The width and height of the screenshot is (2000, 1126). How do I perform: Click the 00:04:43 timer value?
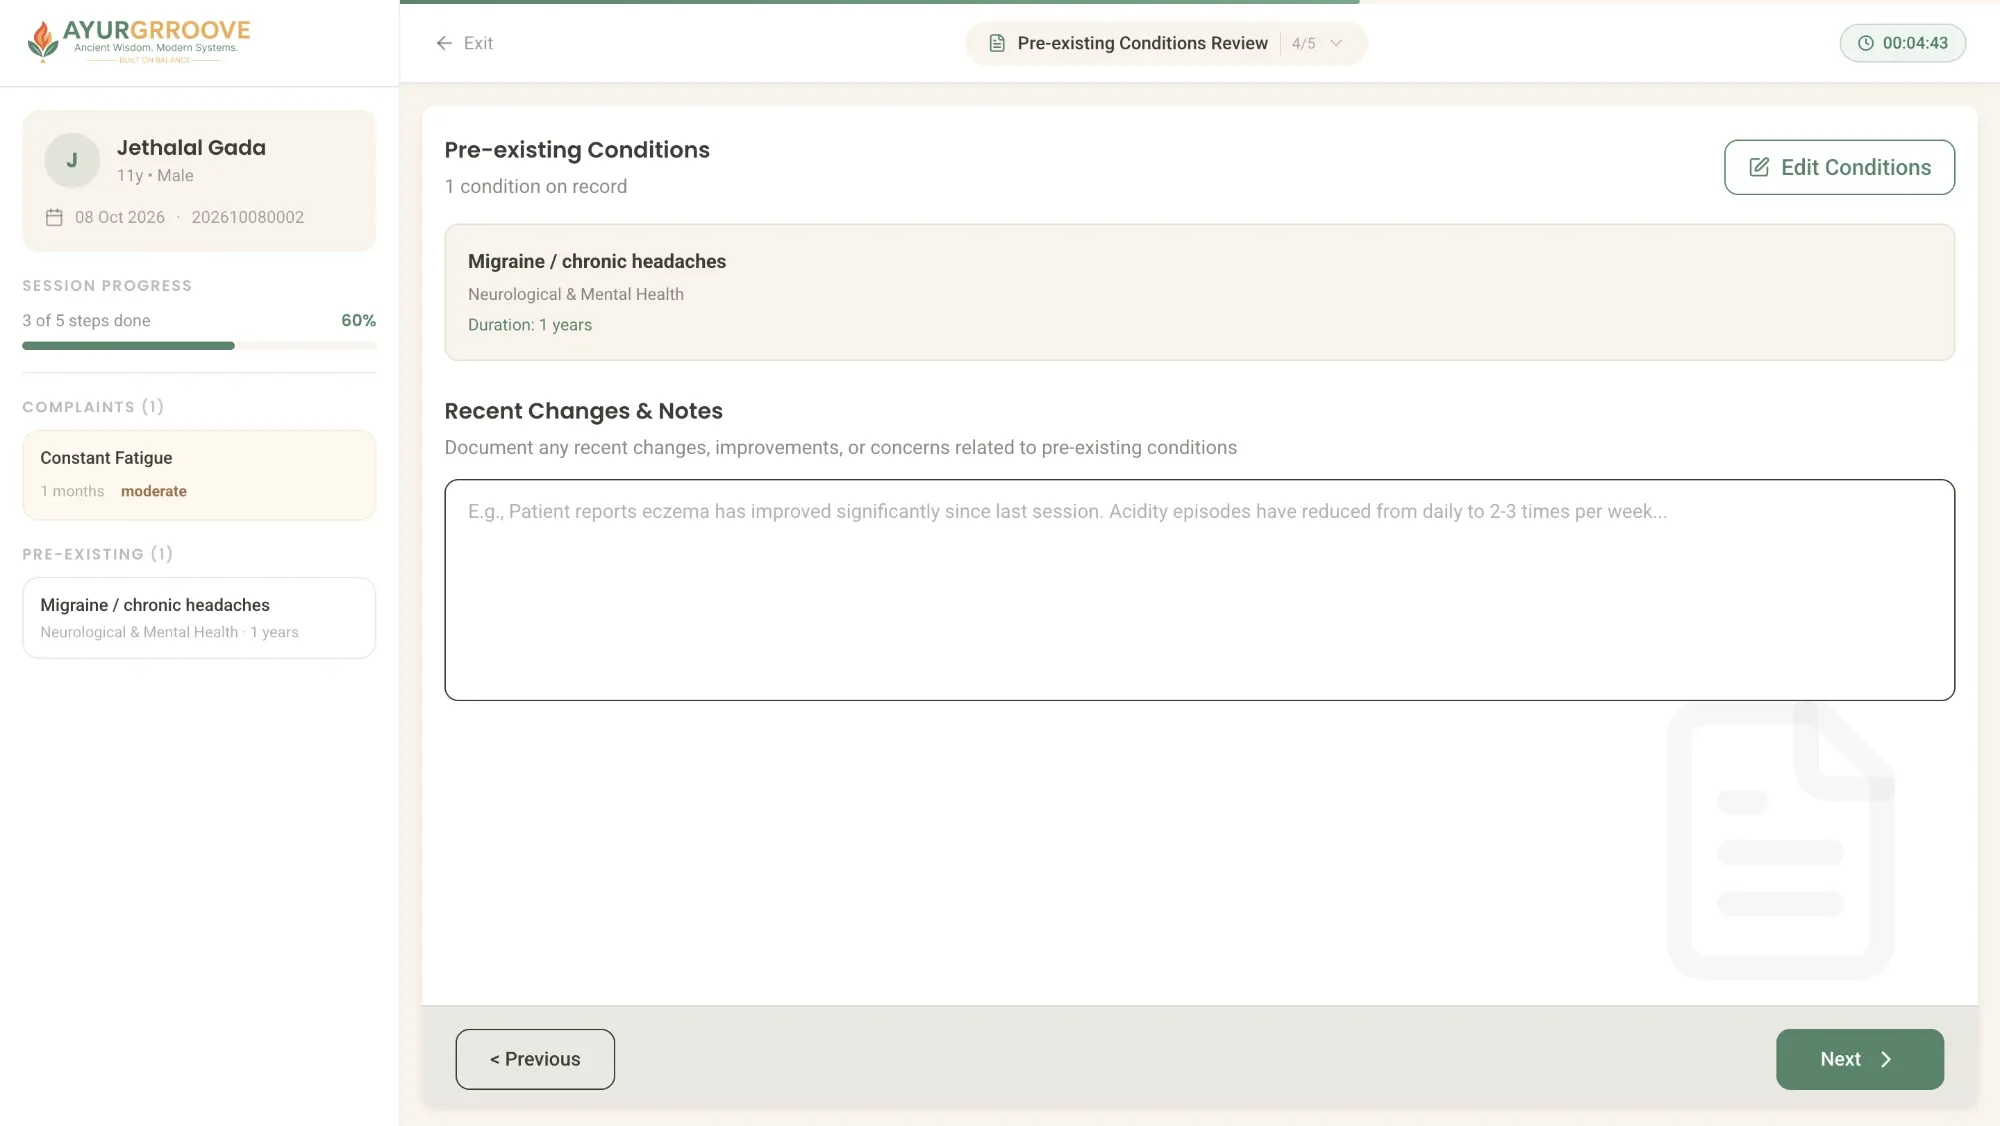click(x=1915, y=43)
